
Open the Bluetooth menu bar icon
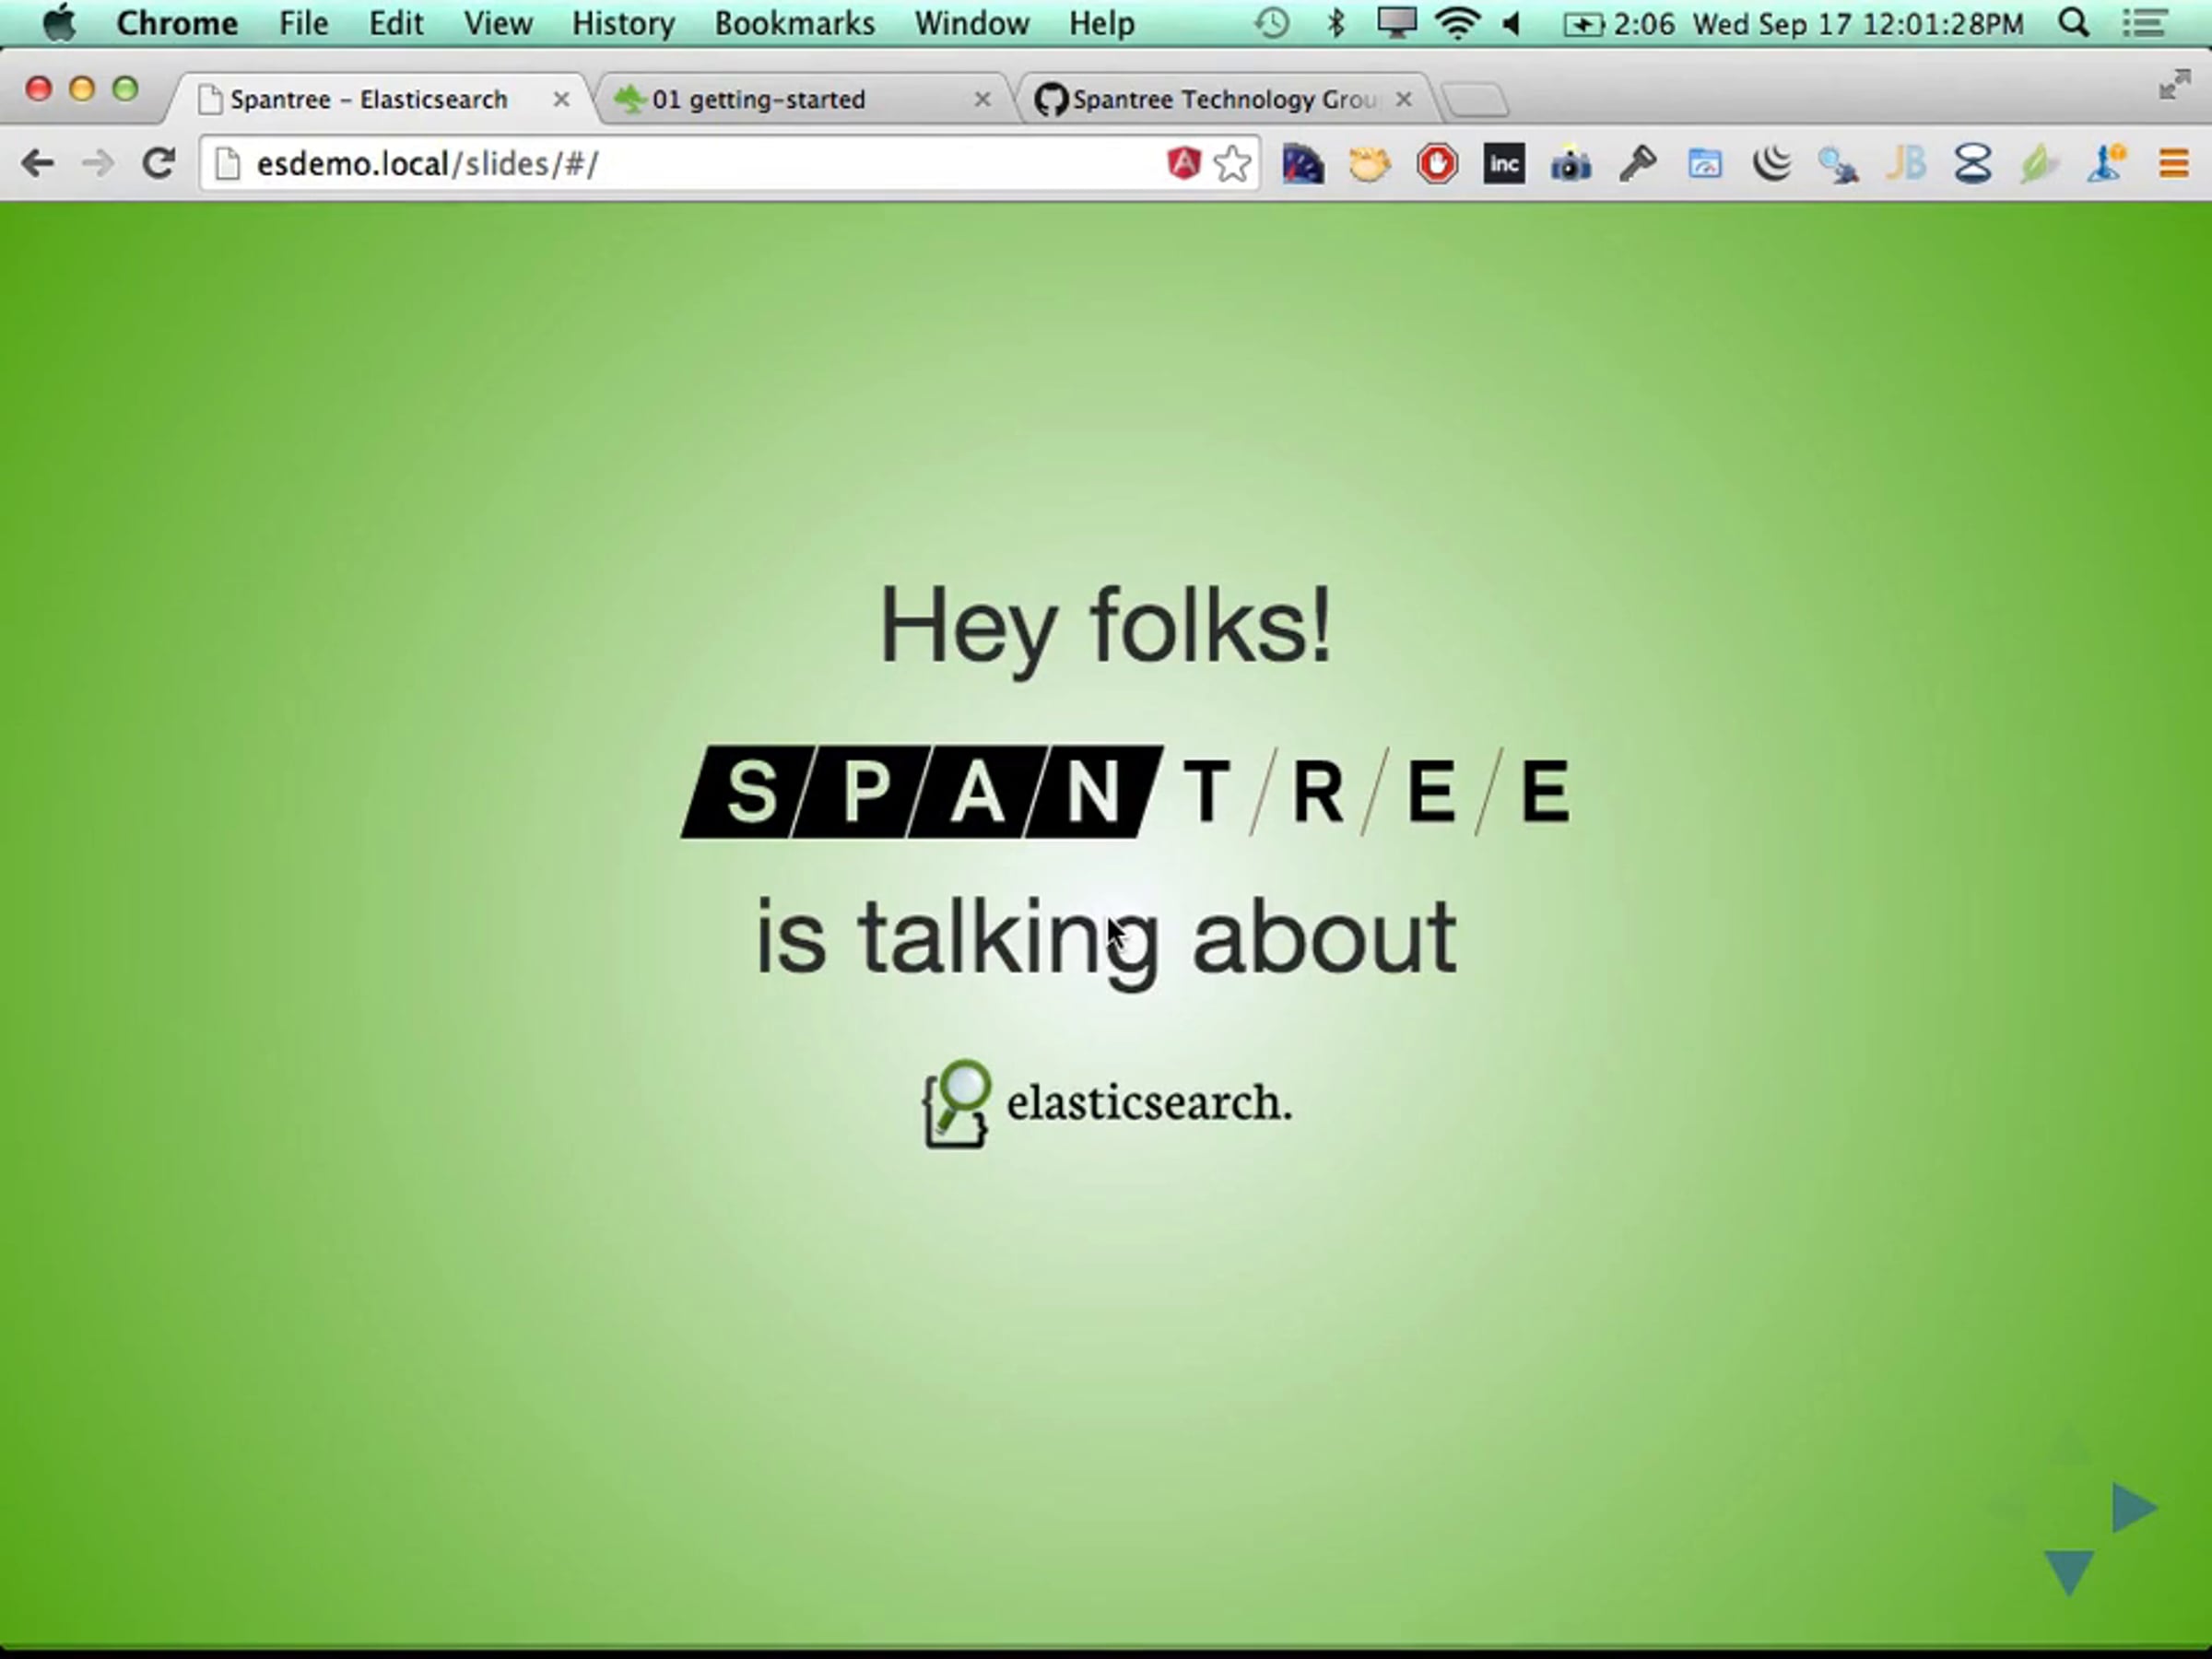click(1336, 23)
